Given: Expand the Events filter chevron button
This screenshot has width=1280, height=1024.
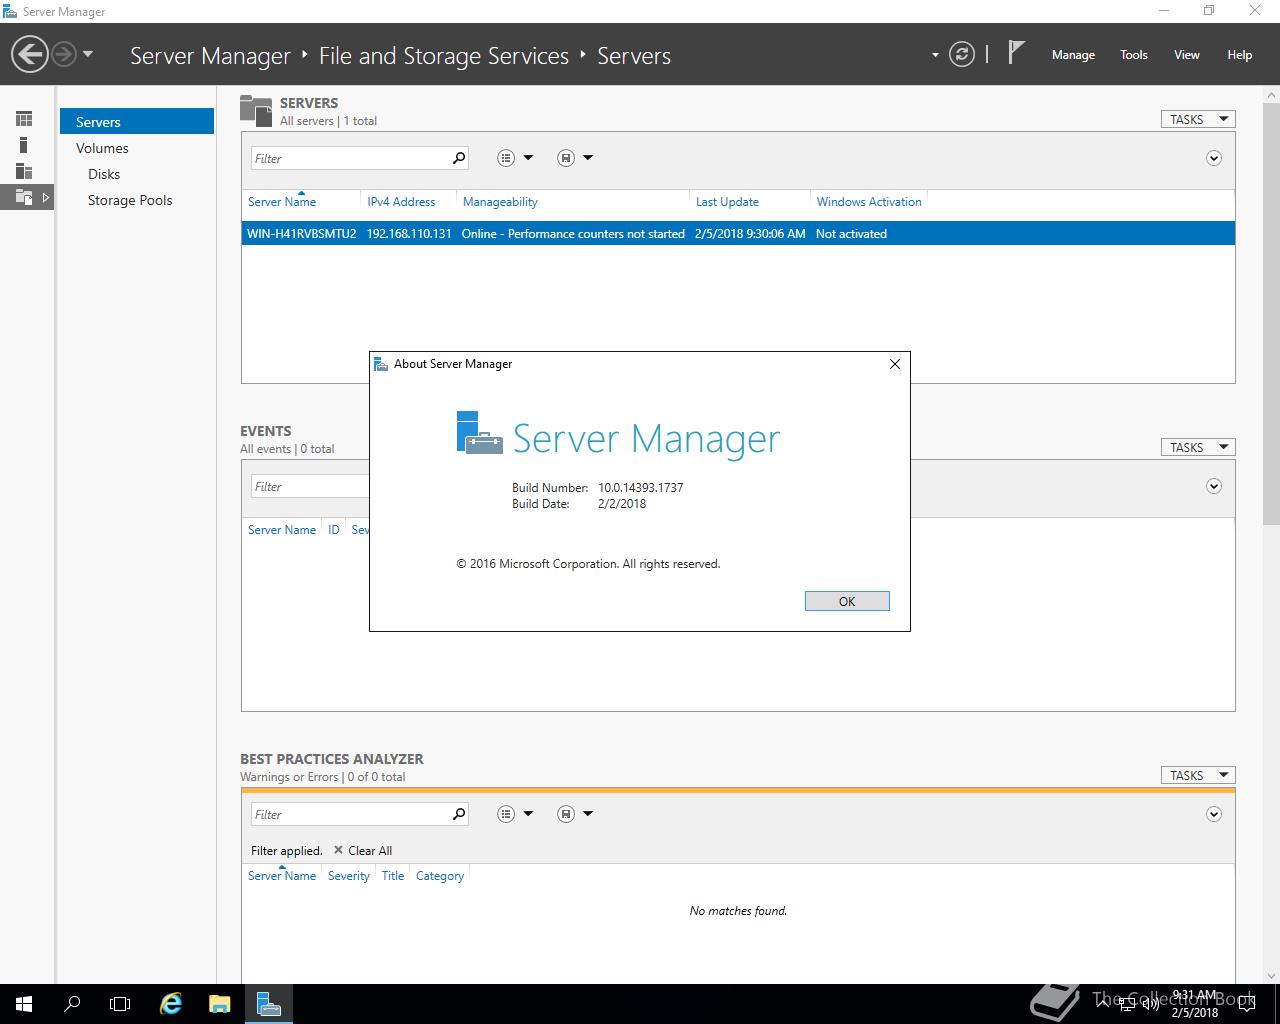Looking at the screenshot, I should click(x=1214, y=486).
